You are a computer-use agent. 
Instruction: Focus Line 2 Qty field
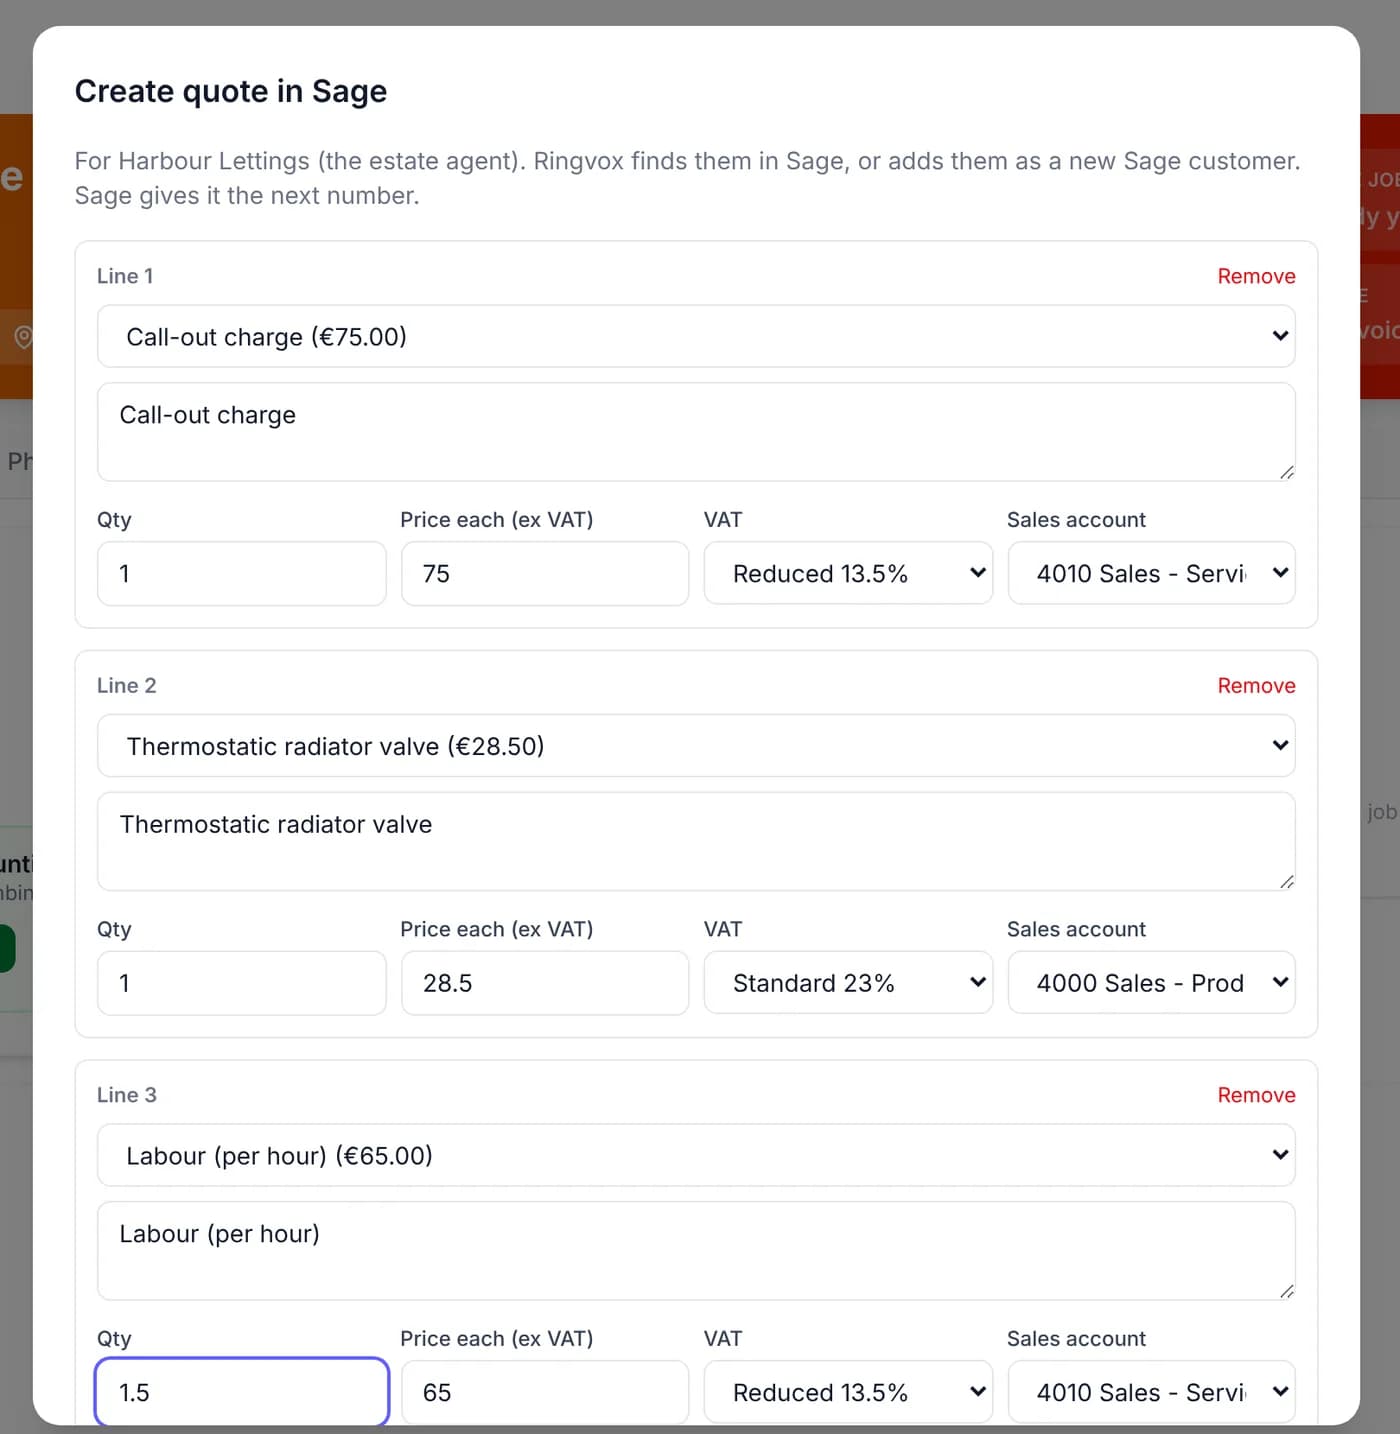pyautogui.click(x=241, y=983)
